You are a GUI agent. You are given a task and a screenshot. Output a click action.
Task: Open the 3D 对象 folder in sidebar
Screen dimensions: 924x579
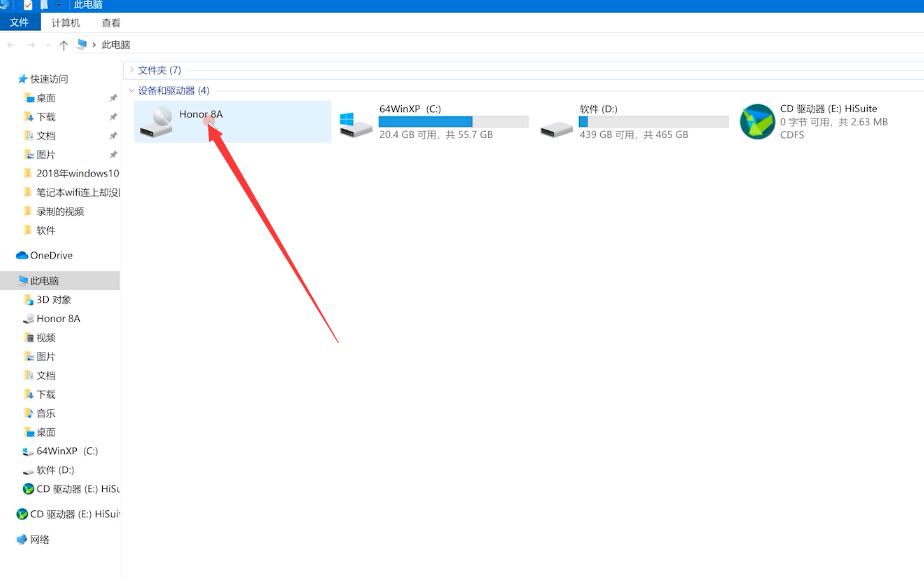pos(47,300)
